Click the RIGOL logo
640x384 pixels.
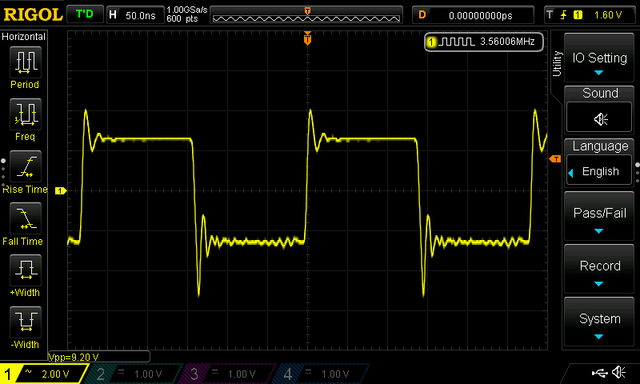click(33, 15)
